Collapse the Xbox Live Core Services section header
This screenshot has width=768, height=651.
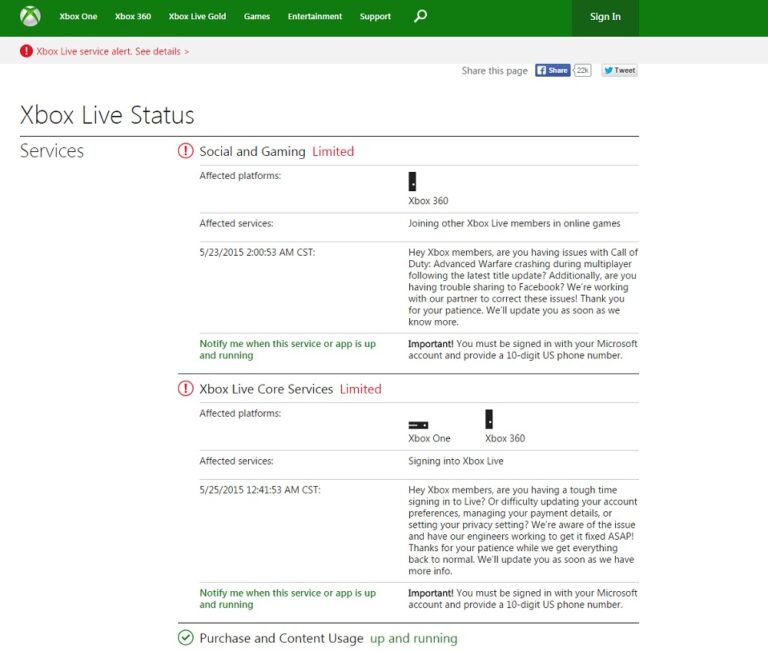pos(266,389)
